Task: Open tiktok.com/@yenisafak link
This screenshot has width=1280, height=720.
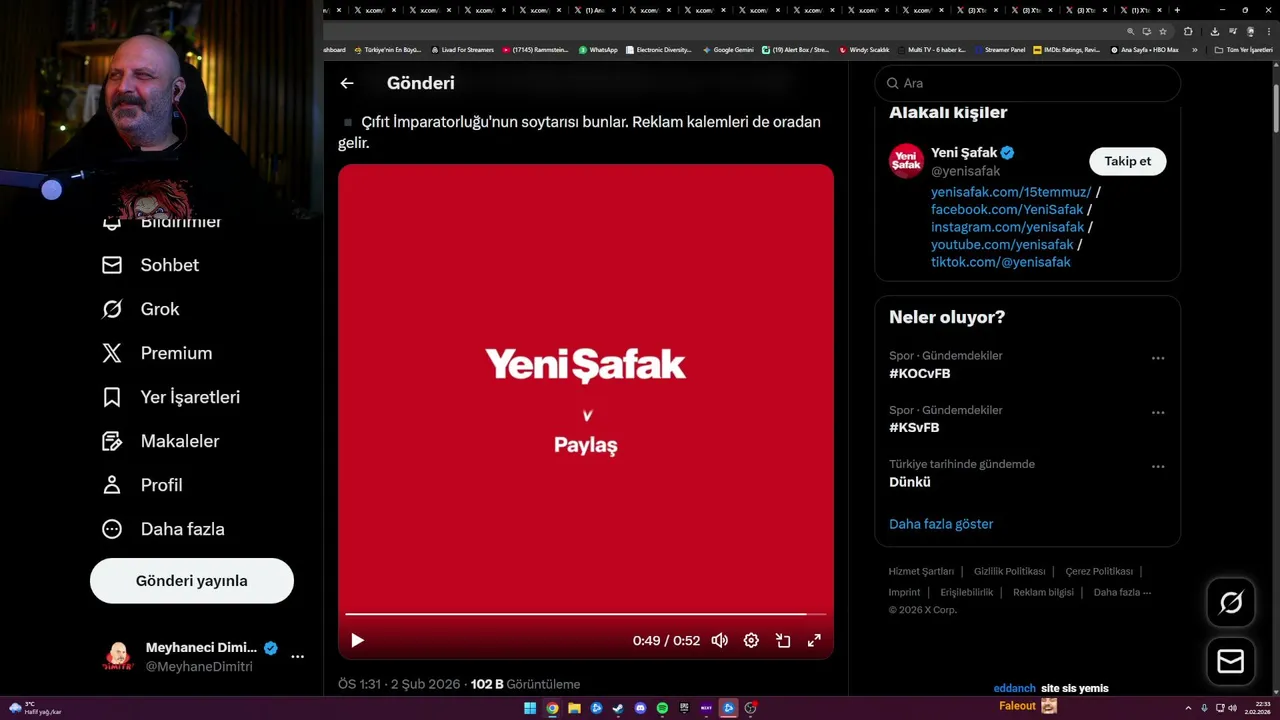Action: tap(1000, 262)
